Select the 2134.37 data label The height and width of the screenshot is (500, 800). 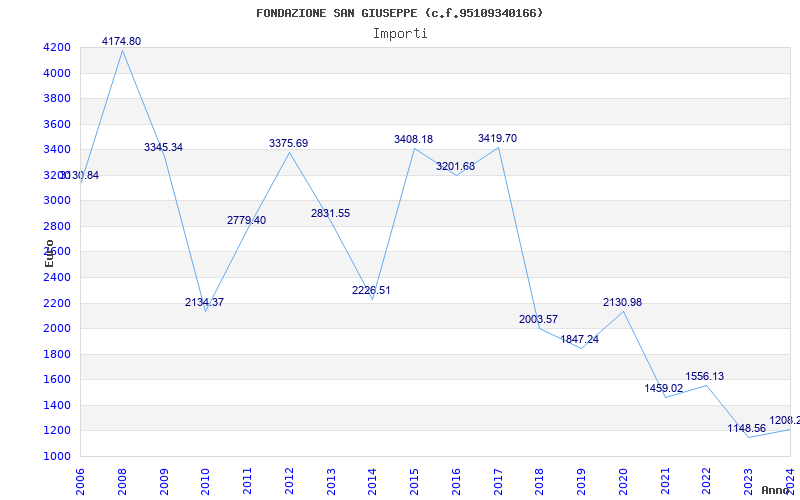click(x=205, y=303)
